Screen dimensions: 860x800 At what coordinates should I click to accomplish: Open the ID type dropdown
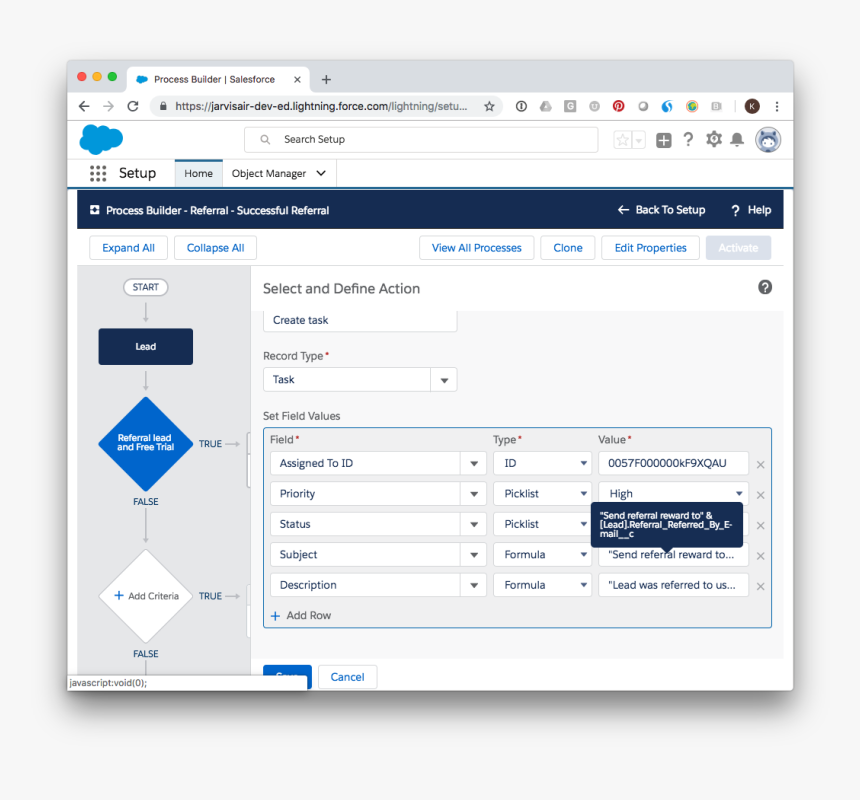(x=542, y=463)
